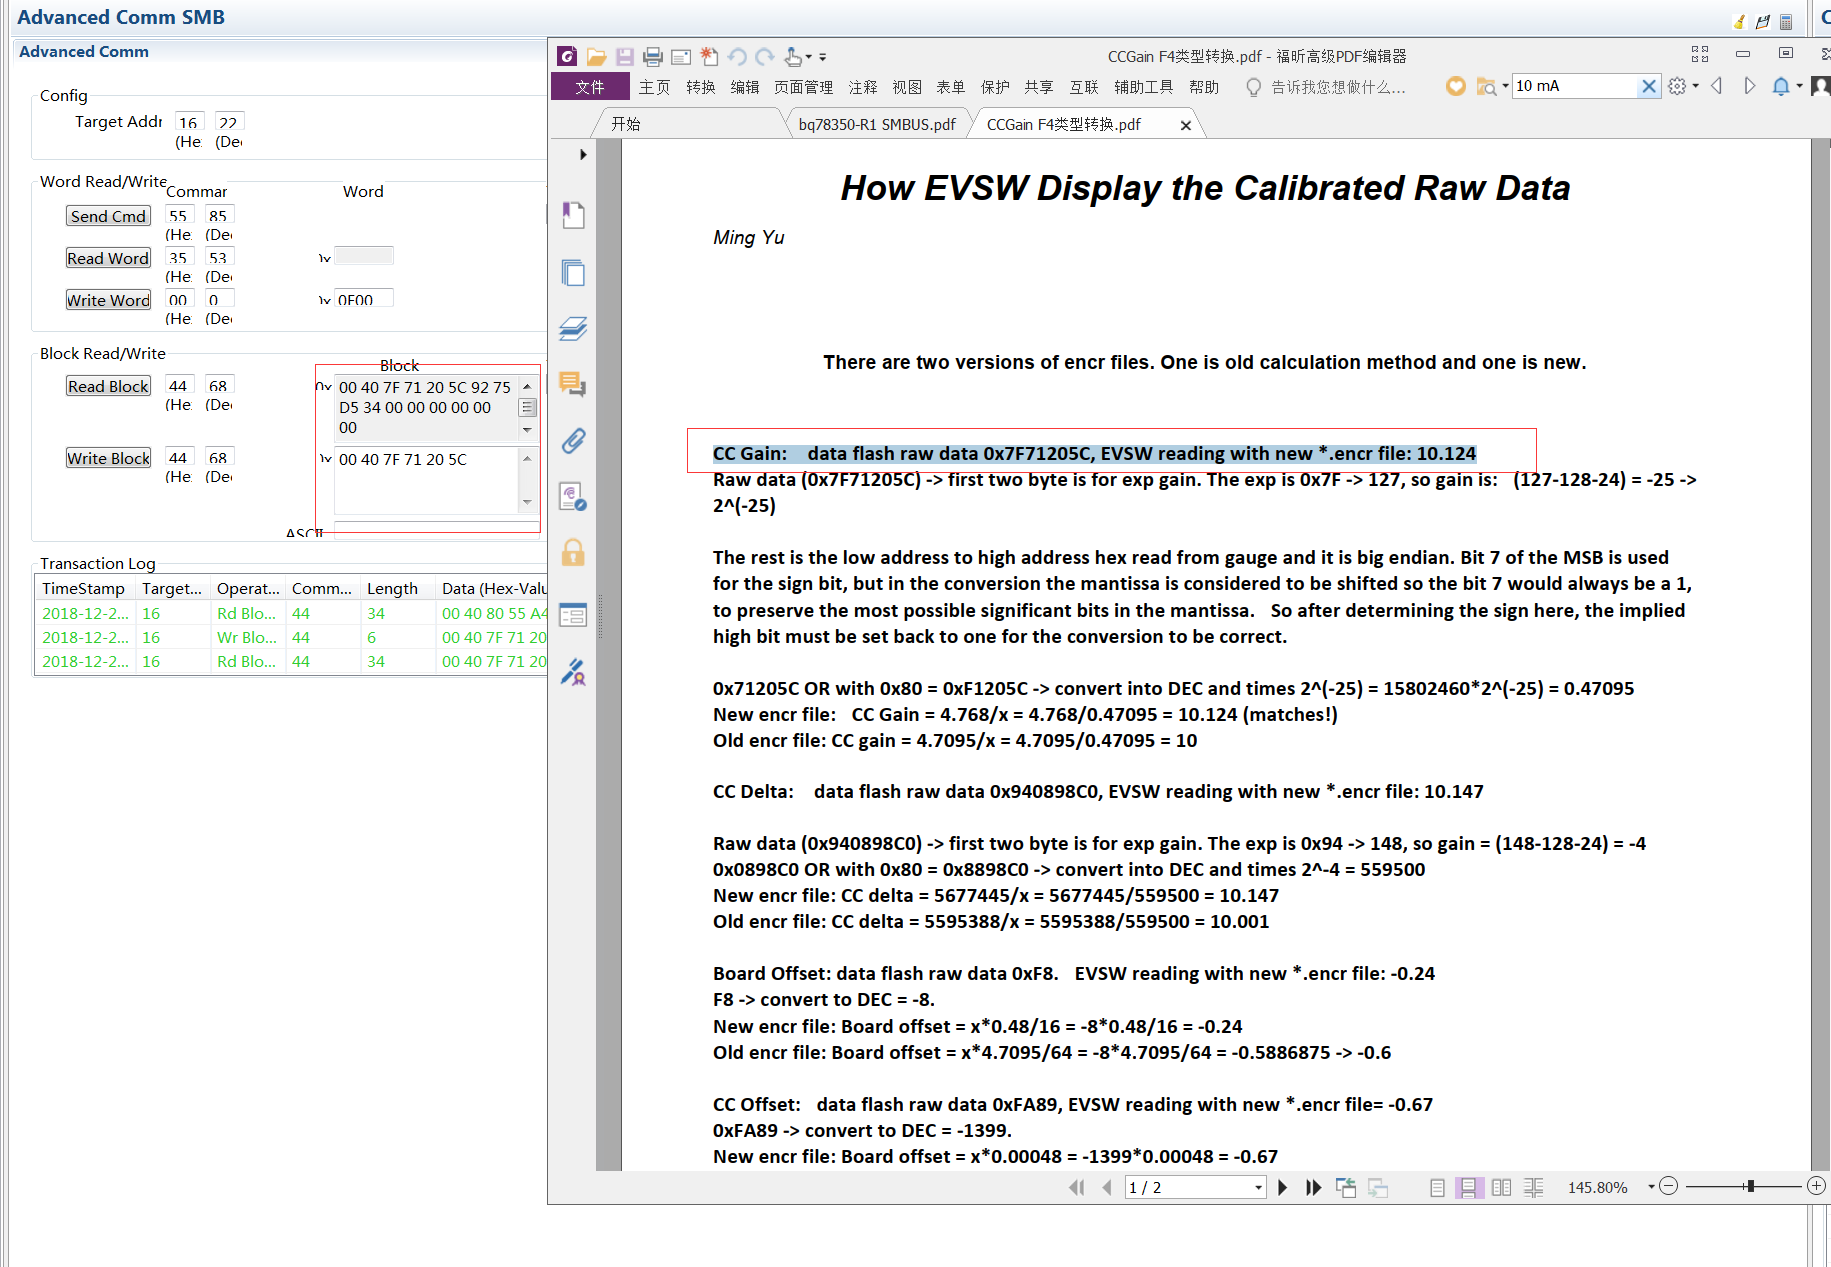Expand the navigation panel arrow
1831x1267 pixels.
pos(583,155)
